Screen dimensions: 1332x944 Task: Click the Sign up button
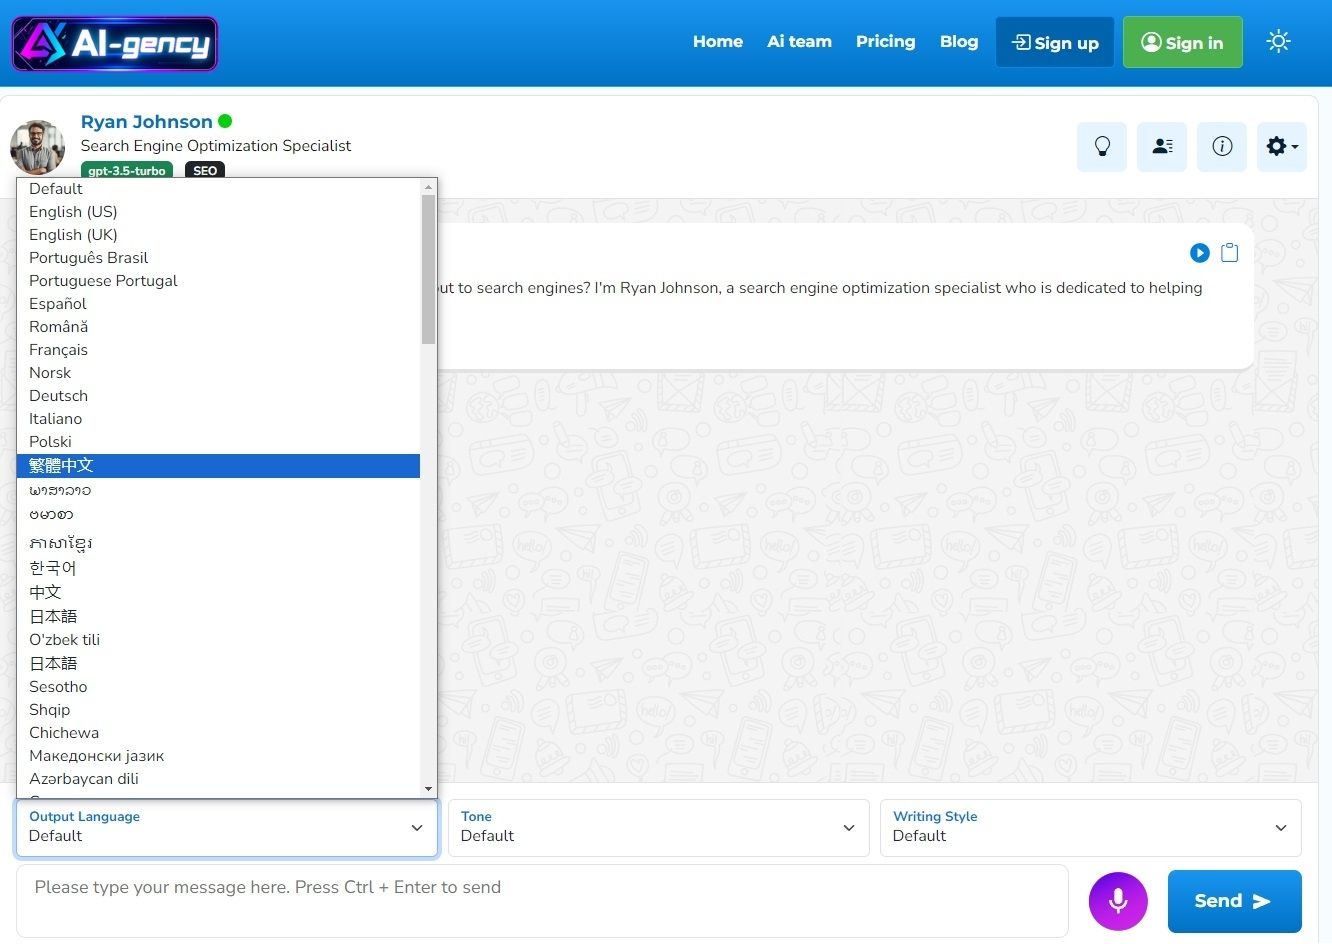pos(1055,42)
